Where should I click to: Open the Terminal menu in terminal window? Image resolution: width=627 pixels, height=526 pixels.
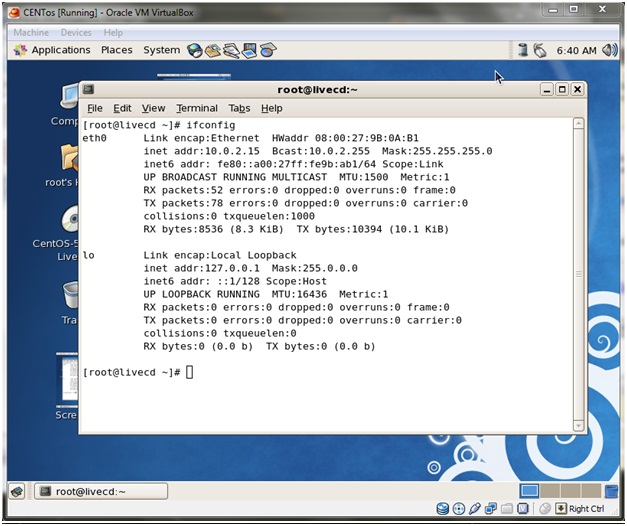click(197, 108)
